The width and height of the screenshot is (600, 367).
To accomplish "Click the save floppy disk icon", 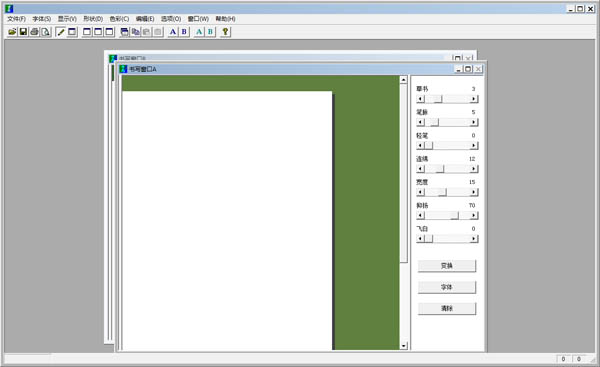I will (23, 32).
